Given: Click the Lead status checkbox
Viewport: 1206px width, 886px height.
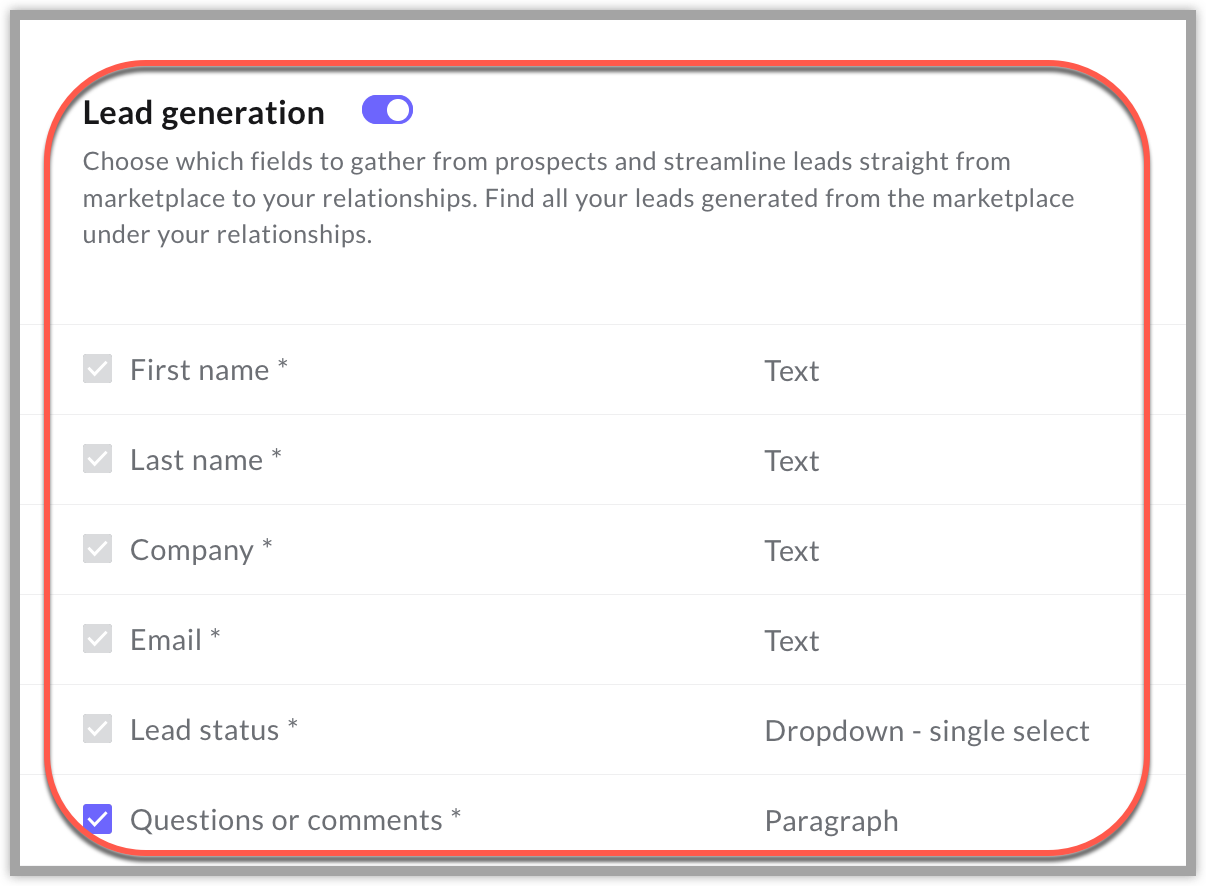Looking at the screenshot, I should (x=97, y=730).
